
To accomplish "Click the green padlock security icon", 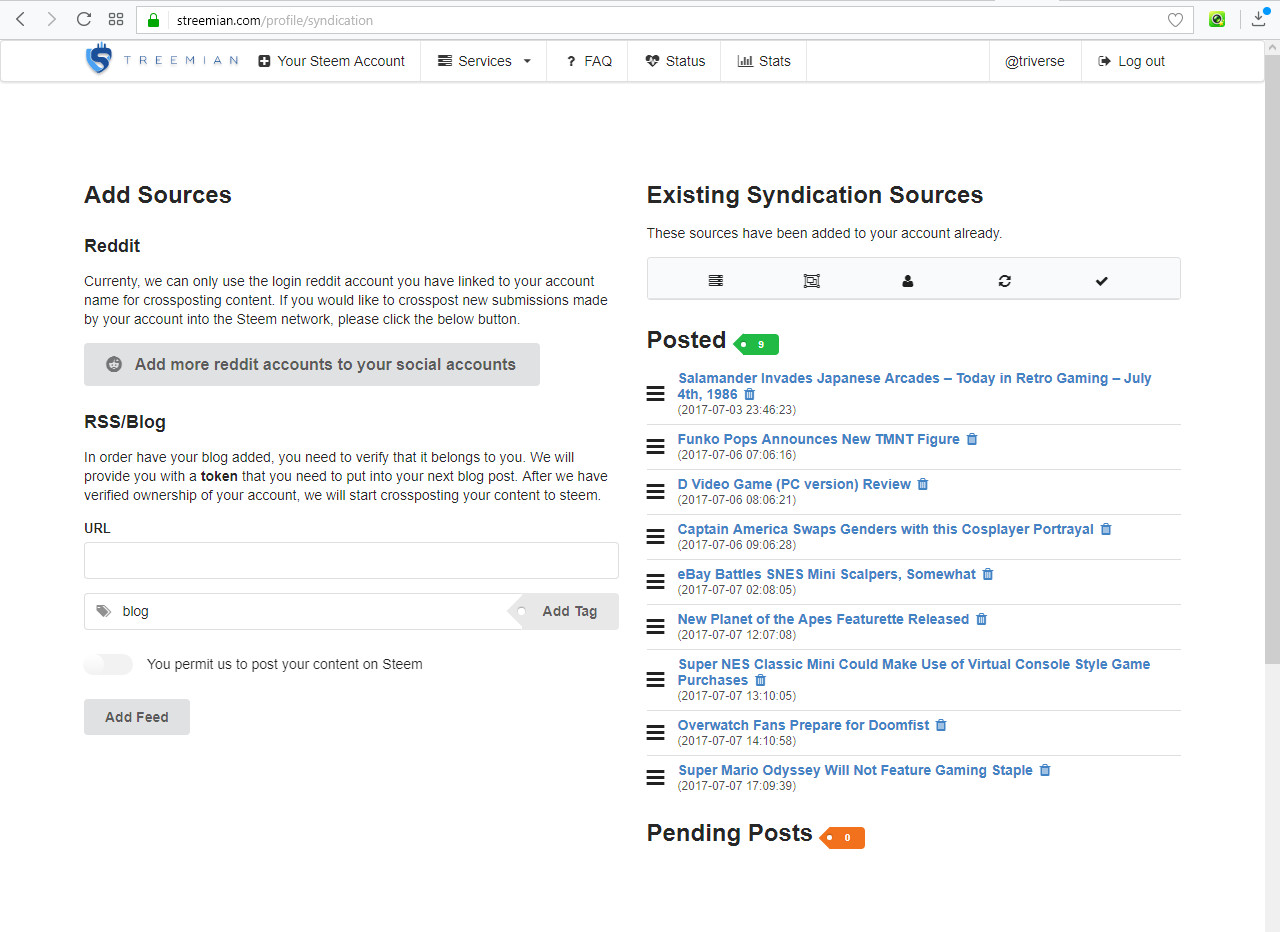I will pos(153,20).
